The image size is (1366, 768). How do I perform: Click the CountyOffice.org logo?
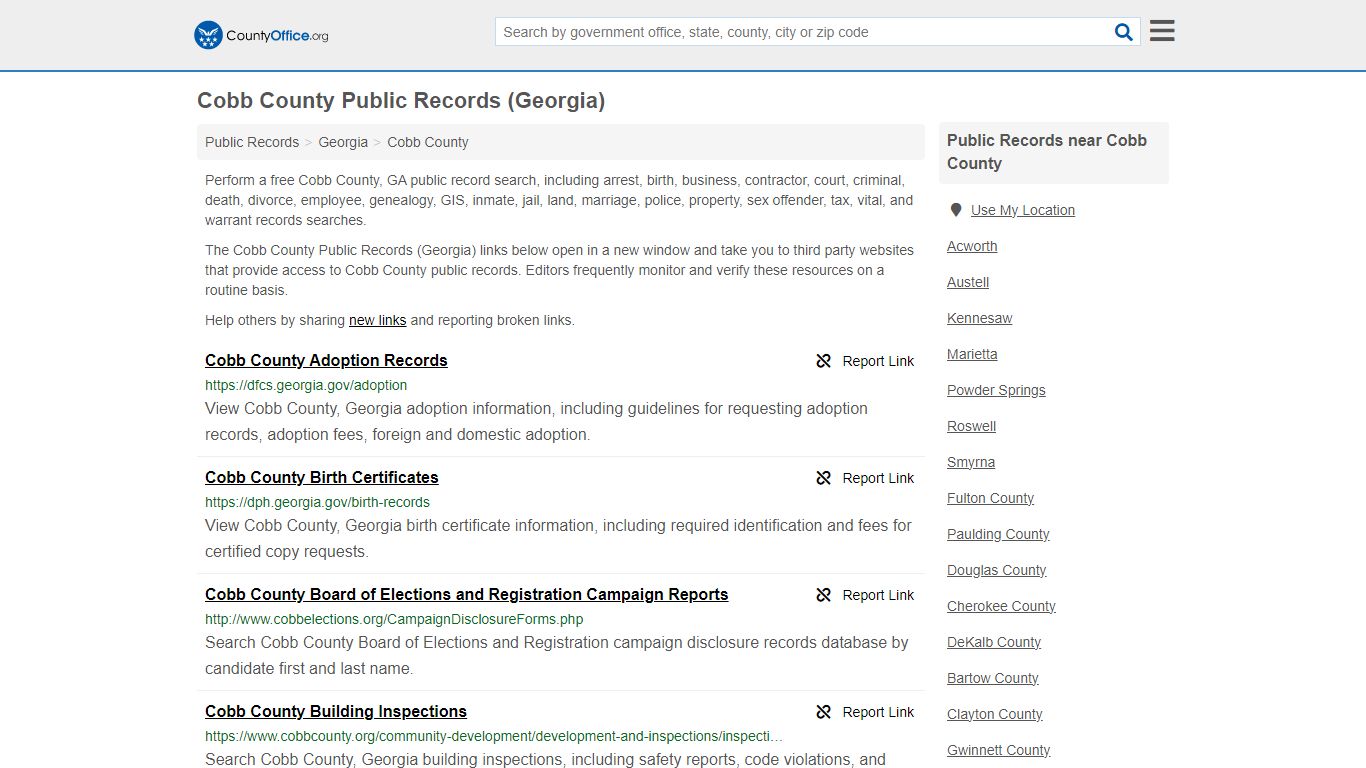[x=261, y=35]
